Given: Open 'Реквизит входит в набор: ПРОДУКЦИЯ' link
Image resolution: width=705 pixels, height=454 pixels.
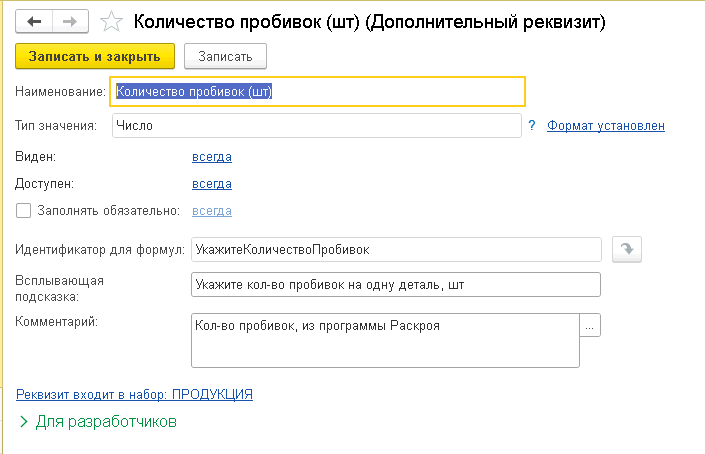Looking at the screenshot, I should (x=135, y=395).
